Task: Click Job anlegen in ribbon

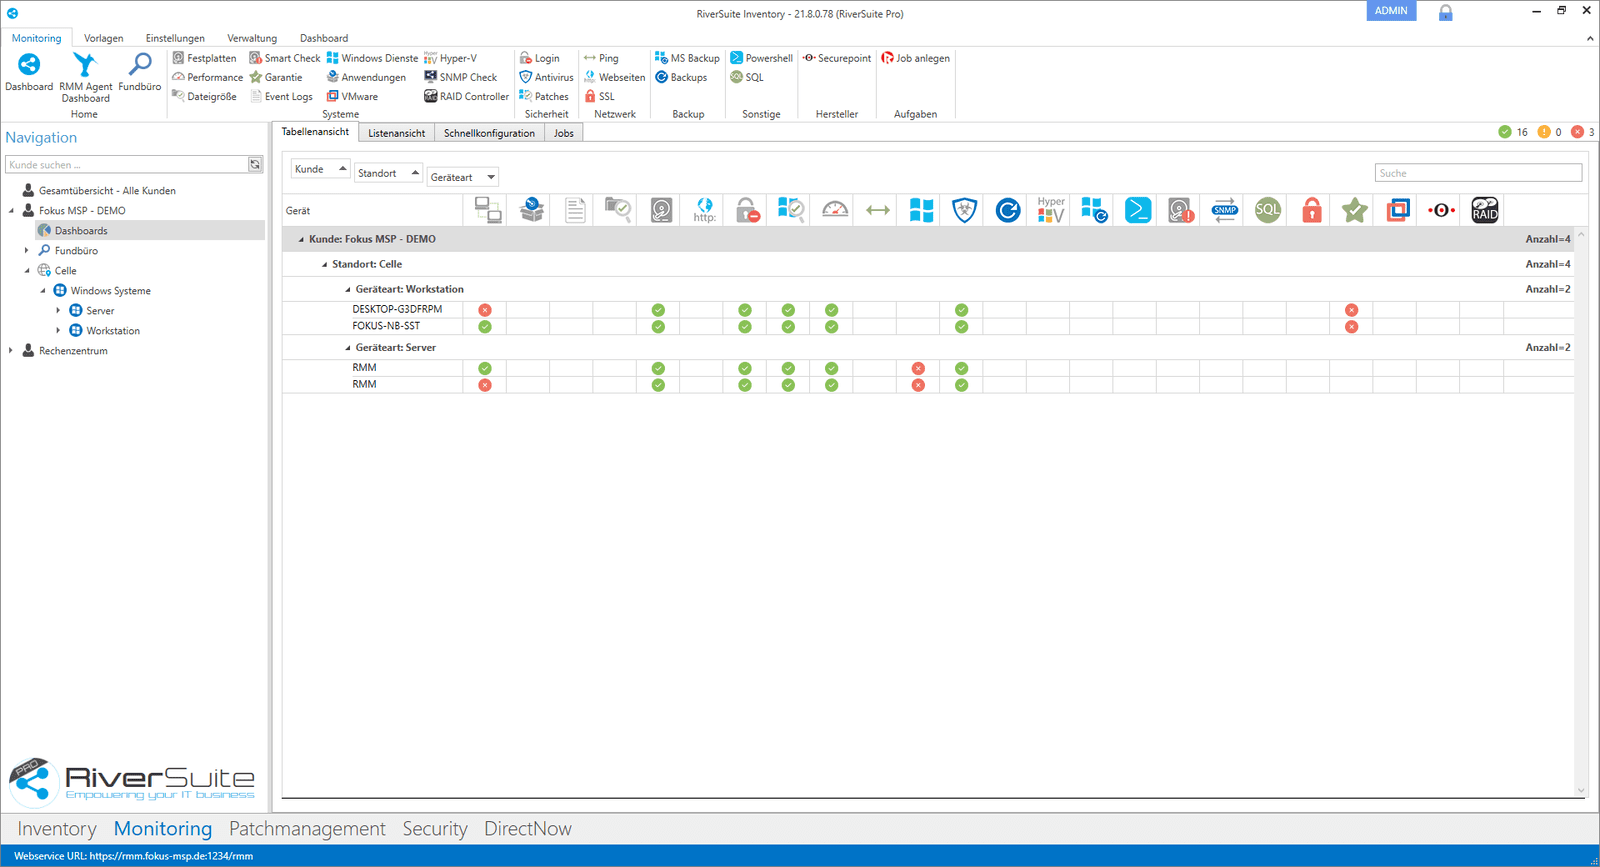Action: click(915, 58)
